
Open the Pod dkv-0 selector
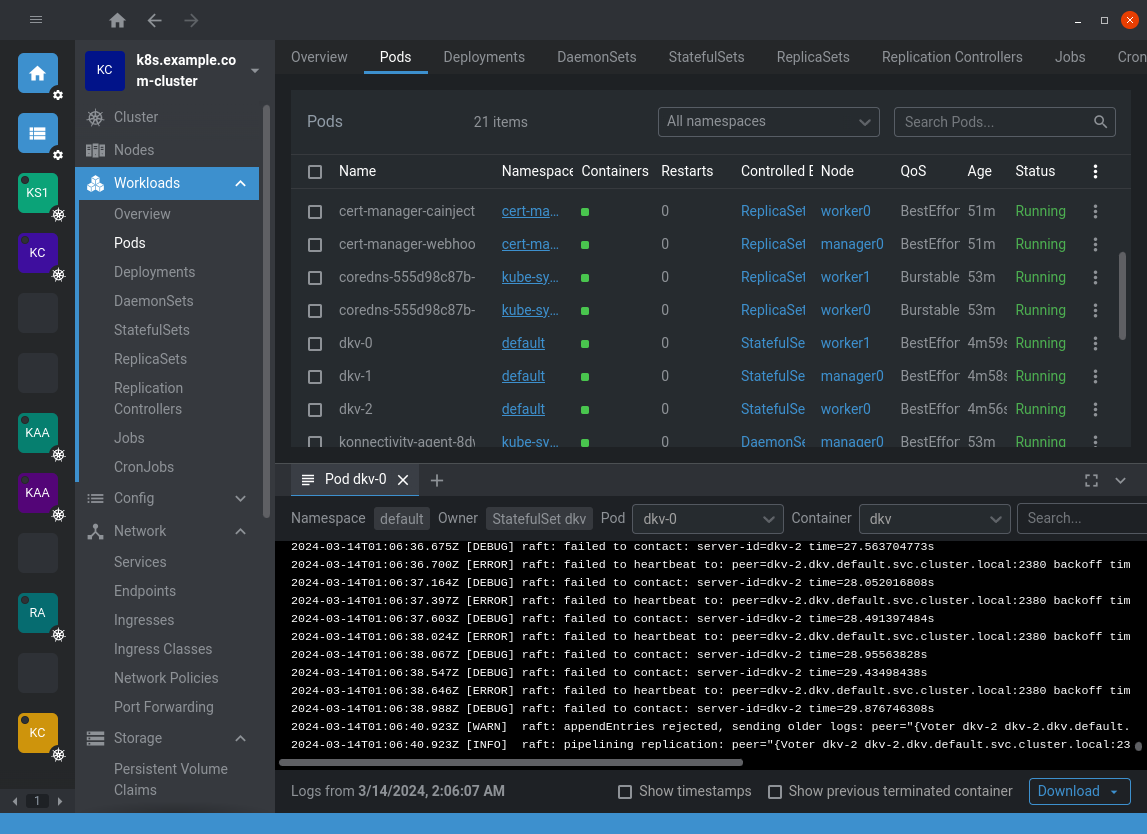(x=707, y=519)
